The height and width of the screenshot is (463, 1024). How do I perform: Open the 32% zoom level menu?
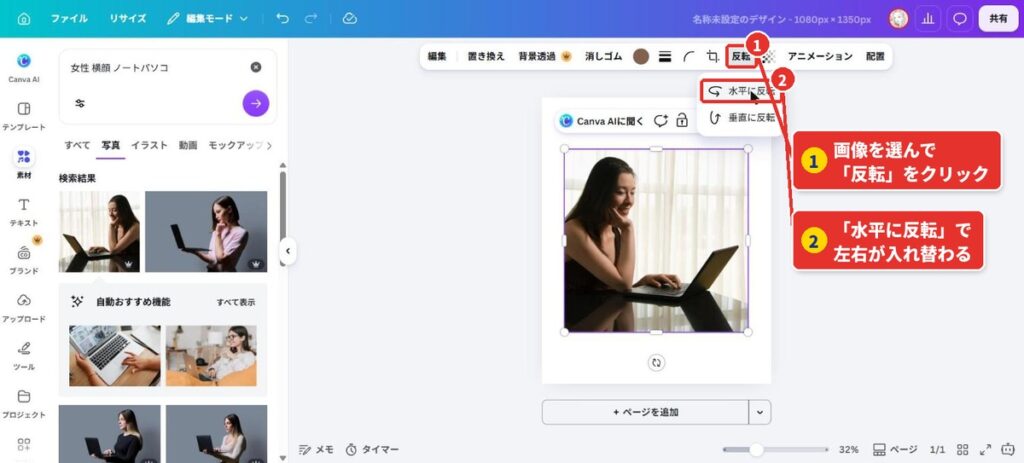click(x=848, y=450)
